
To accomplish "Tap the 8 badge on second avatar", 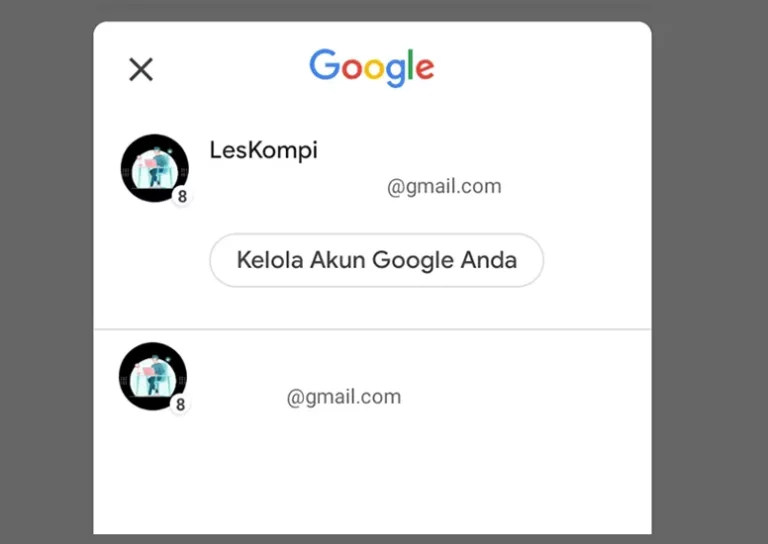I will [180, 404].
